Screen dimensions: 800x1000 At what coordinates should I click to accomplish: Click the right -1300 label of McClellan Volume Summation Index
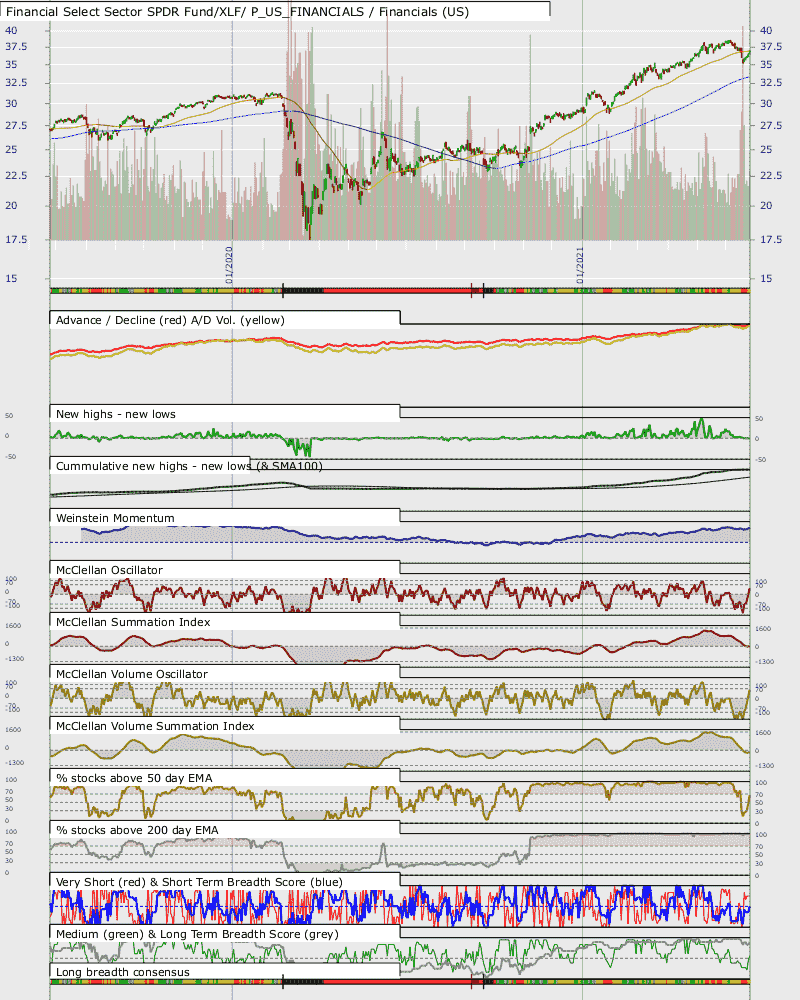tap(765, 766)
